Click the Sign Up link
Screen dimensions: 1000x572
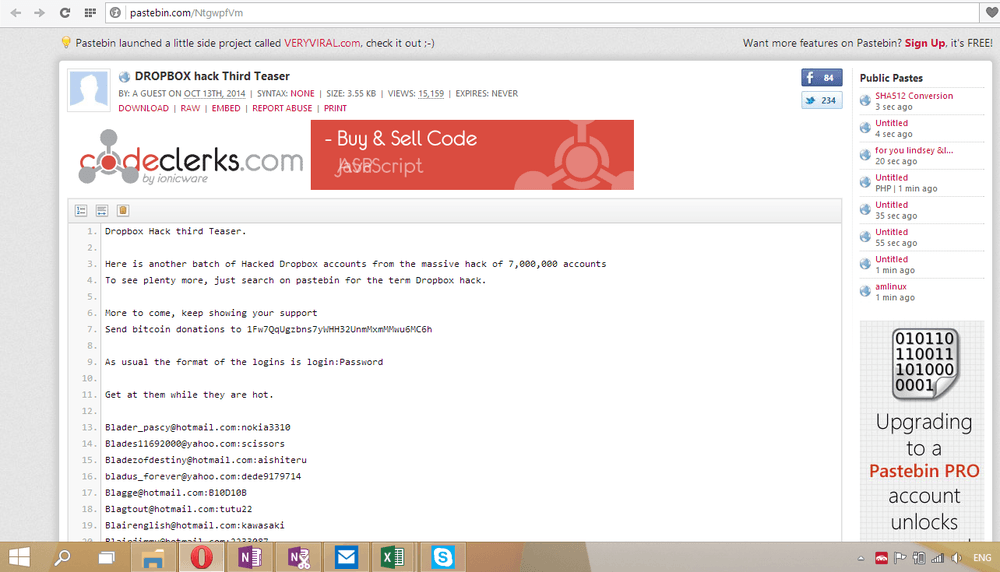coord(925,43)
